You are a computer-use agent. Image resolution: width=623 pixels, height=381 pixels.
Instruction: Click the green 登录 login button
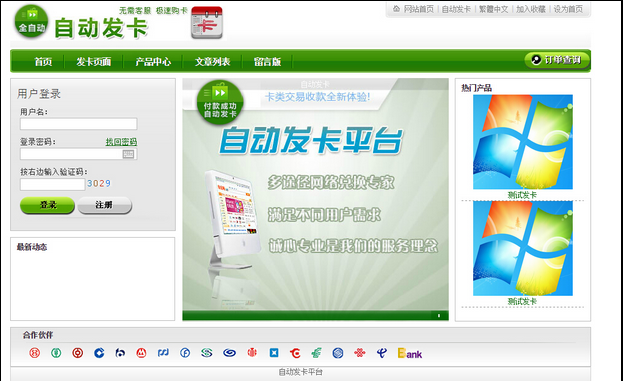(47, 205)
